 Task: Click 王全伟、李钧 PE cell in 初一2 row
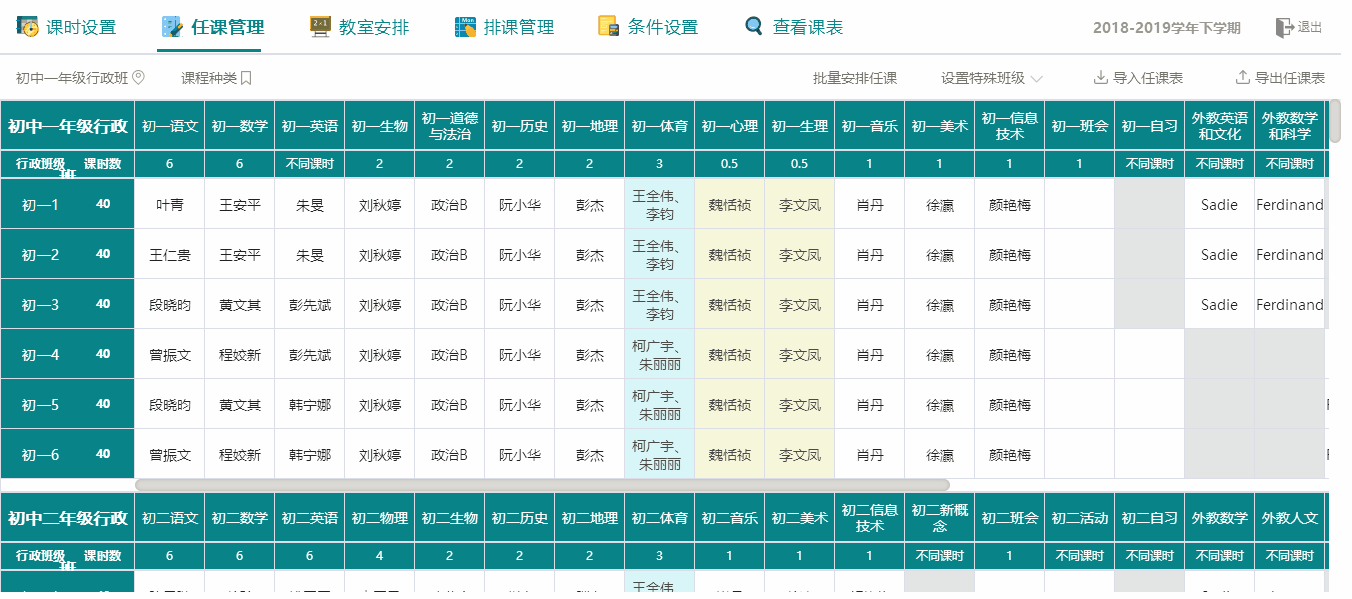click(x=660, y=254)
